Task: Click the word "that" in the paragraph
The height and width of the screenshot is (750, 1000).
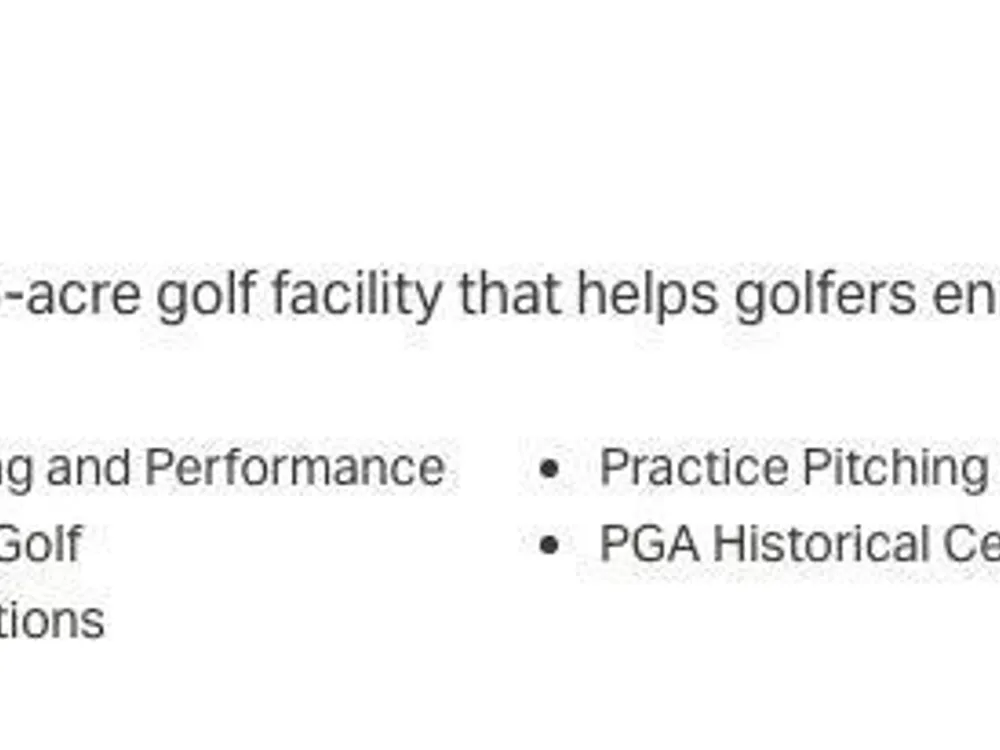Action: (510, 297)
